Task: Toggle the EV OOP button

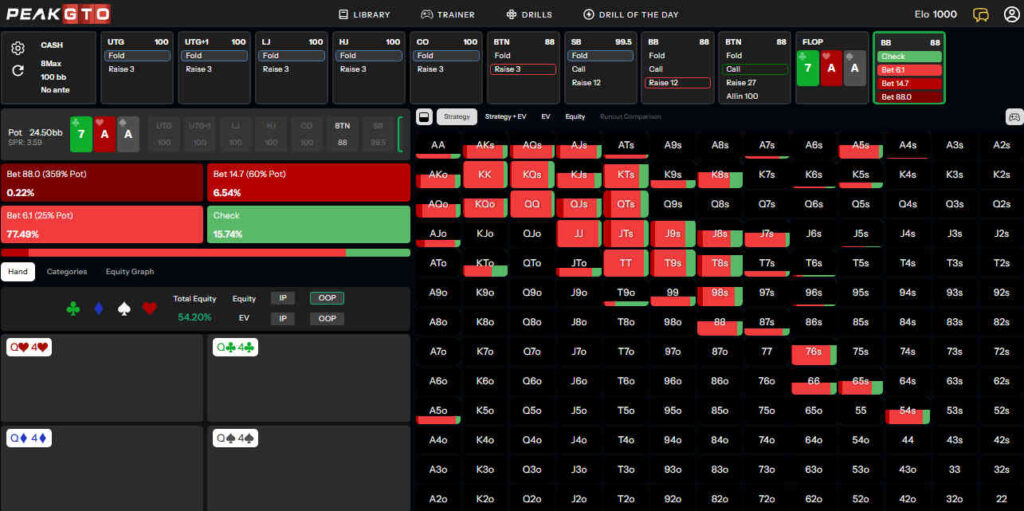Action: 323,318
